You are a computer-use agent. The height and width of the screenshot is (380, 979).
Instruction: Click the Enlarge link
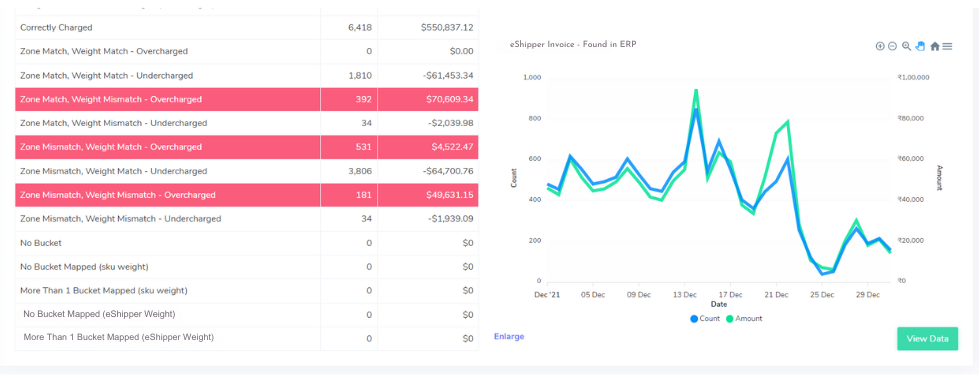coord(509,336)
